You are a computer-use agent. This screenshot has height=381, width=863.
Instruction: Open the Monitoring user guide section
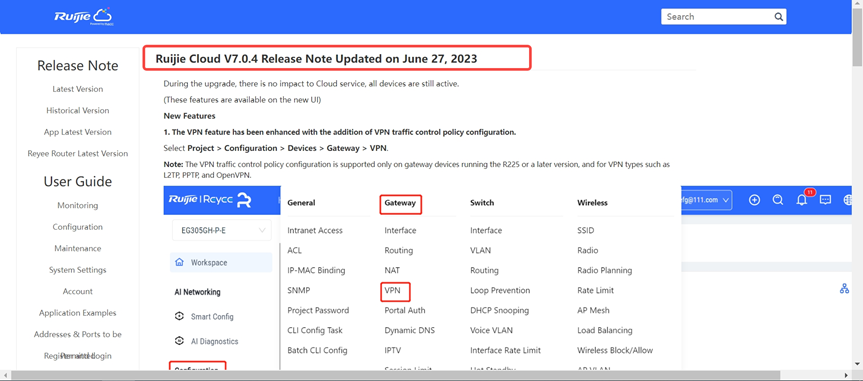78,205
